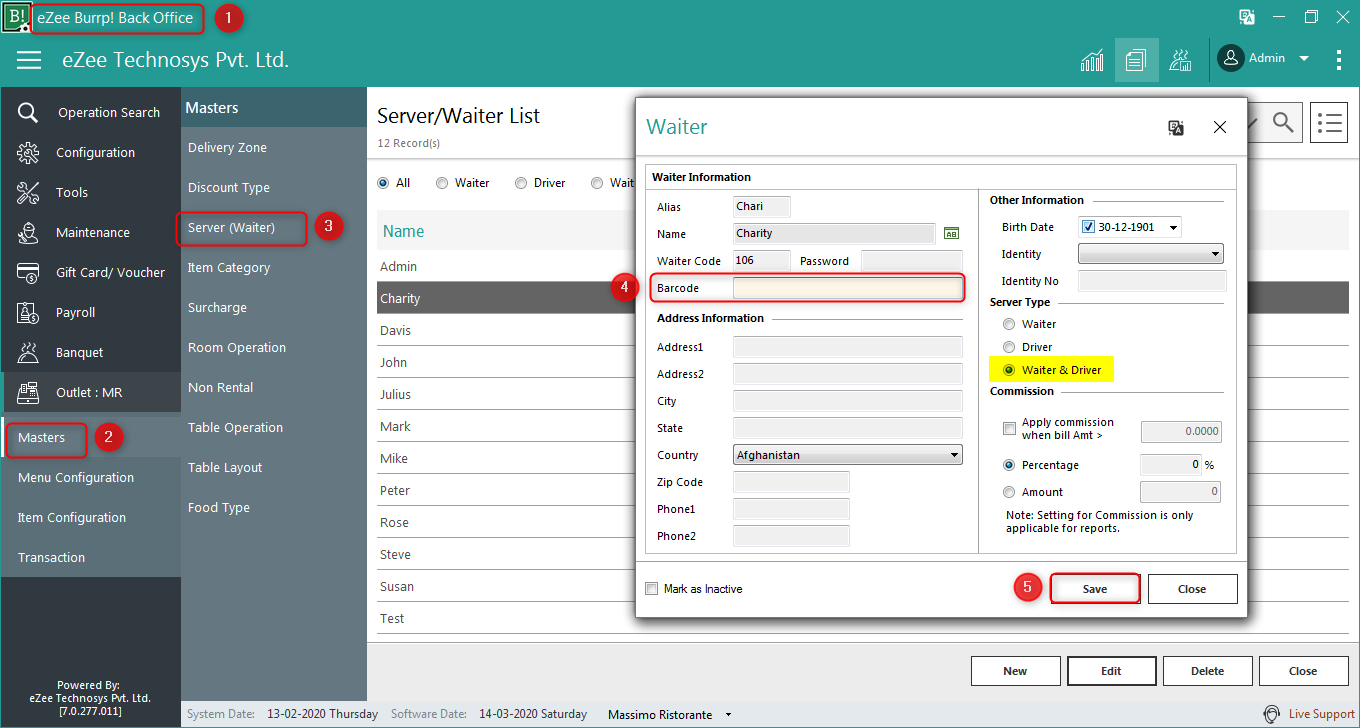Viewport: 1360px width, 728px height.
Task: Click the Live Support headset icon
Action: [1272, 714]
